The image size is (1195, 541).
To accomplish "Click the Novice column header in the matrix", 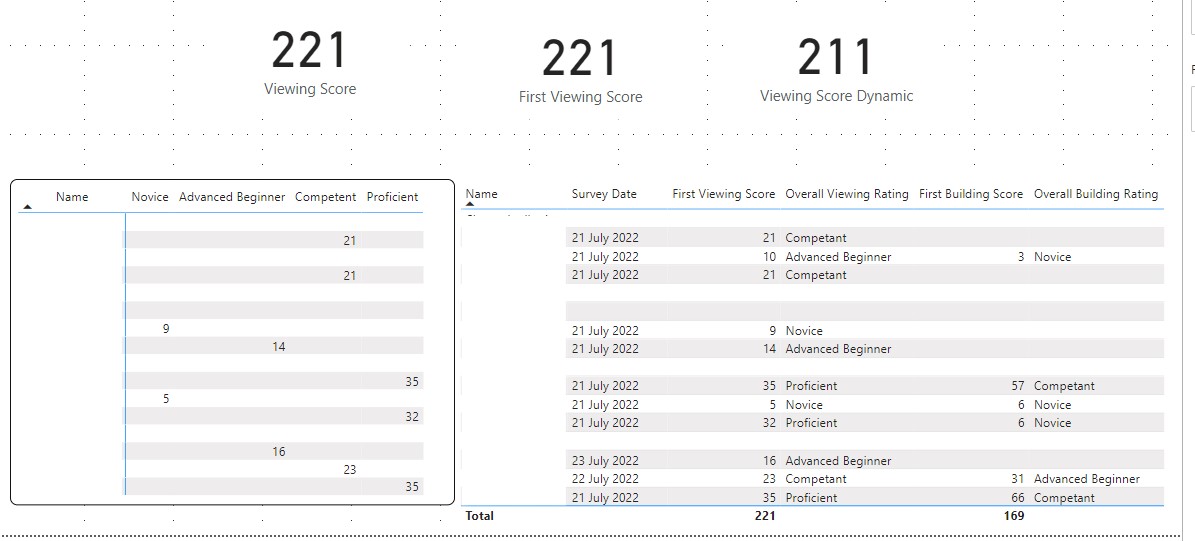I will pyautogui.click(x=149, y=197).
